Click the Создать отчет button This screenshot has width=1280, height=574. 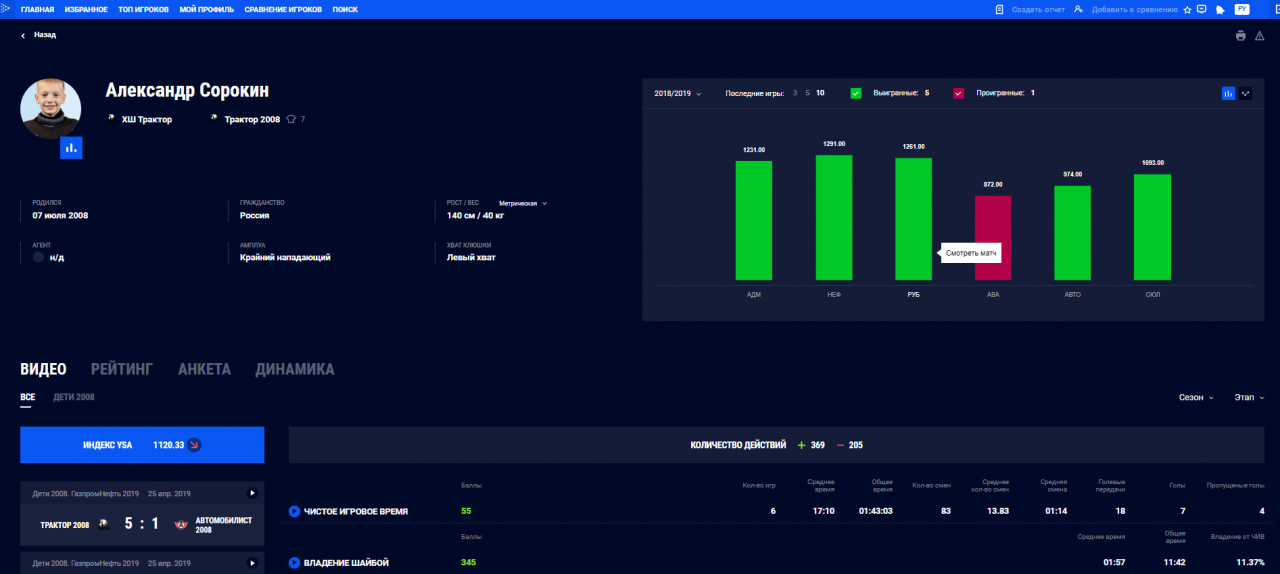1029,9
